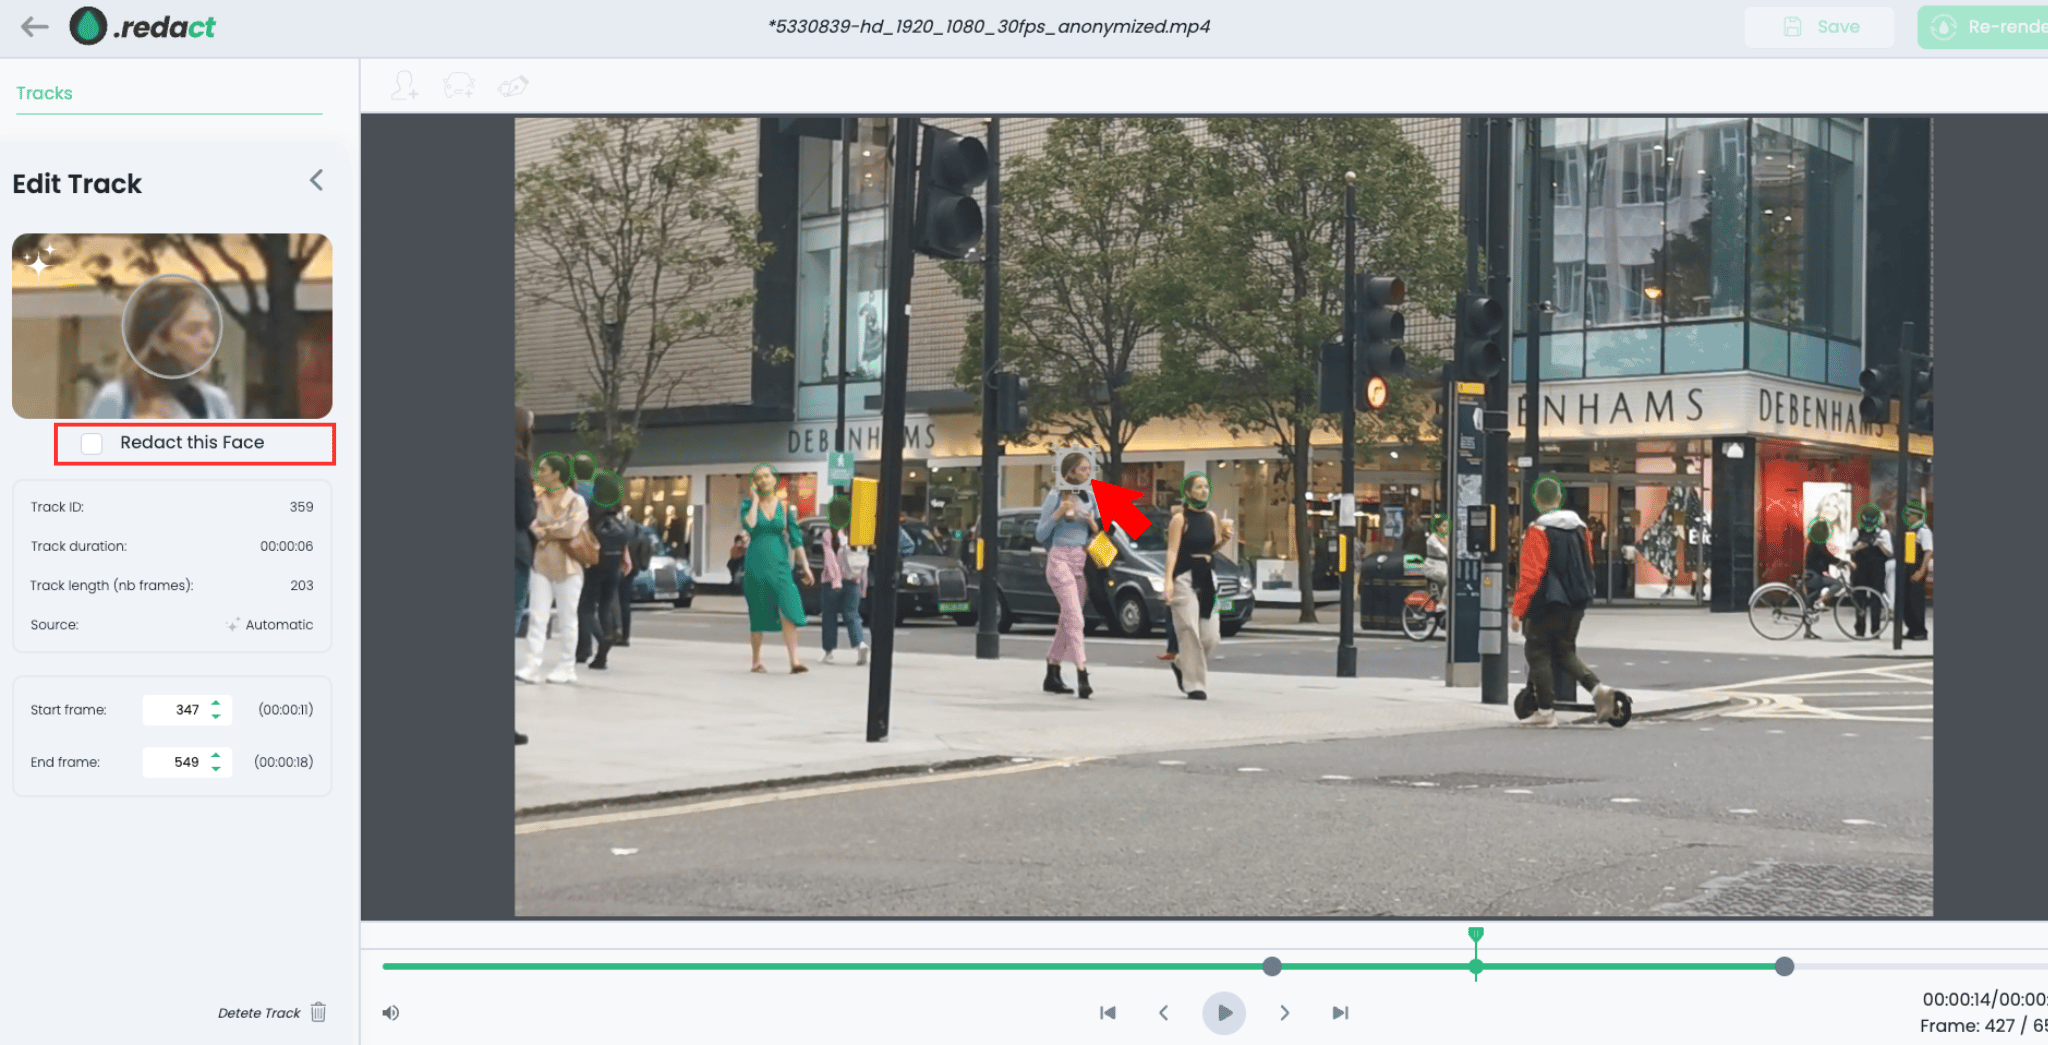This screenshot has width=2048, height=1045.
Task: Click the trash icon next to Delete Track
Action: point(318,1012)
